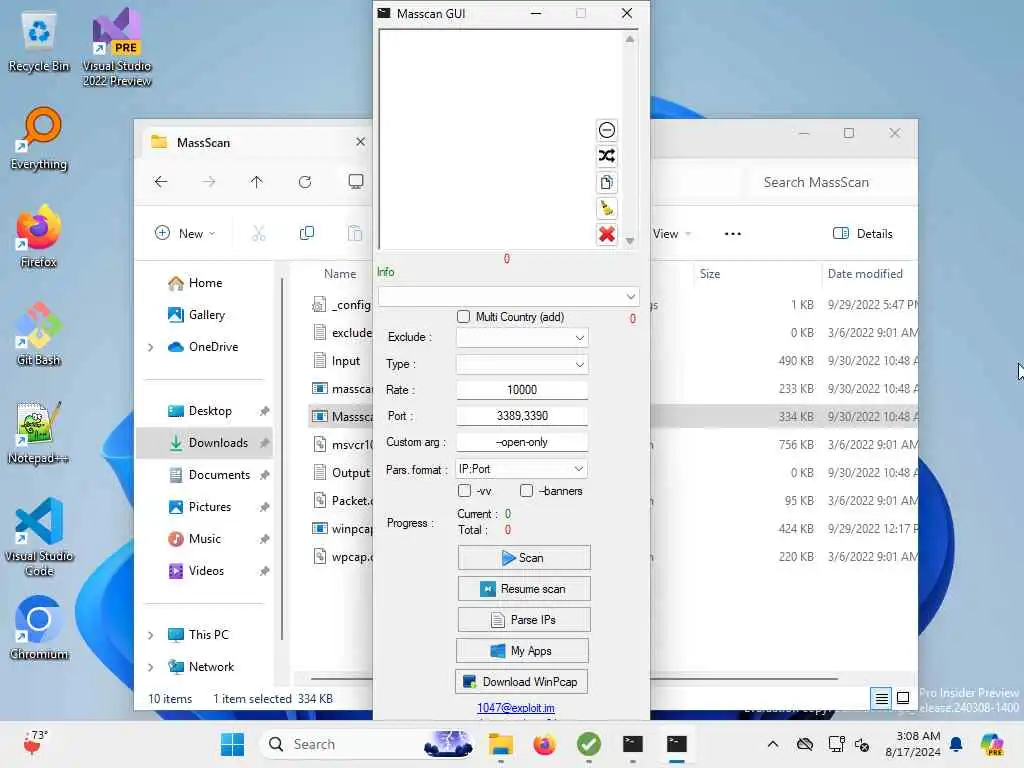Open File Explorer from the taskbar
The height and width of the screenshot is (768, 1024).
501,744
